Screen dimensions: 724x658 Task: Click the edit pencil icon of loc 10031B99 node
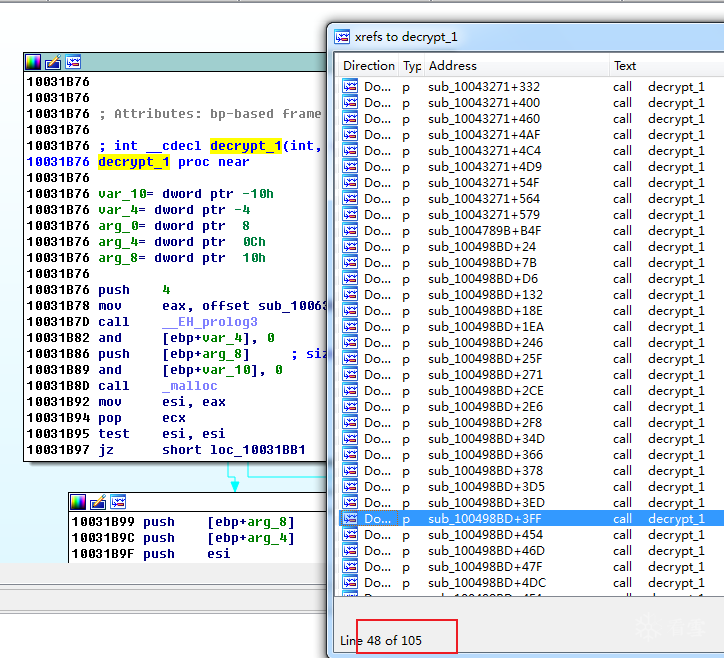[98, 502]
